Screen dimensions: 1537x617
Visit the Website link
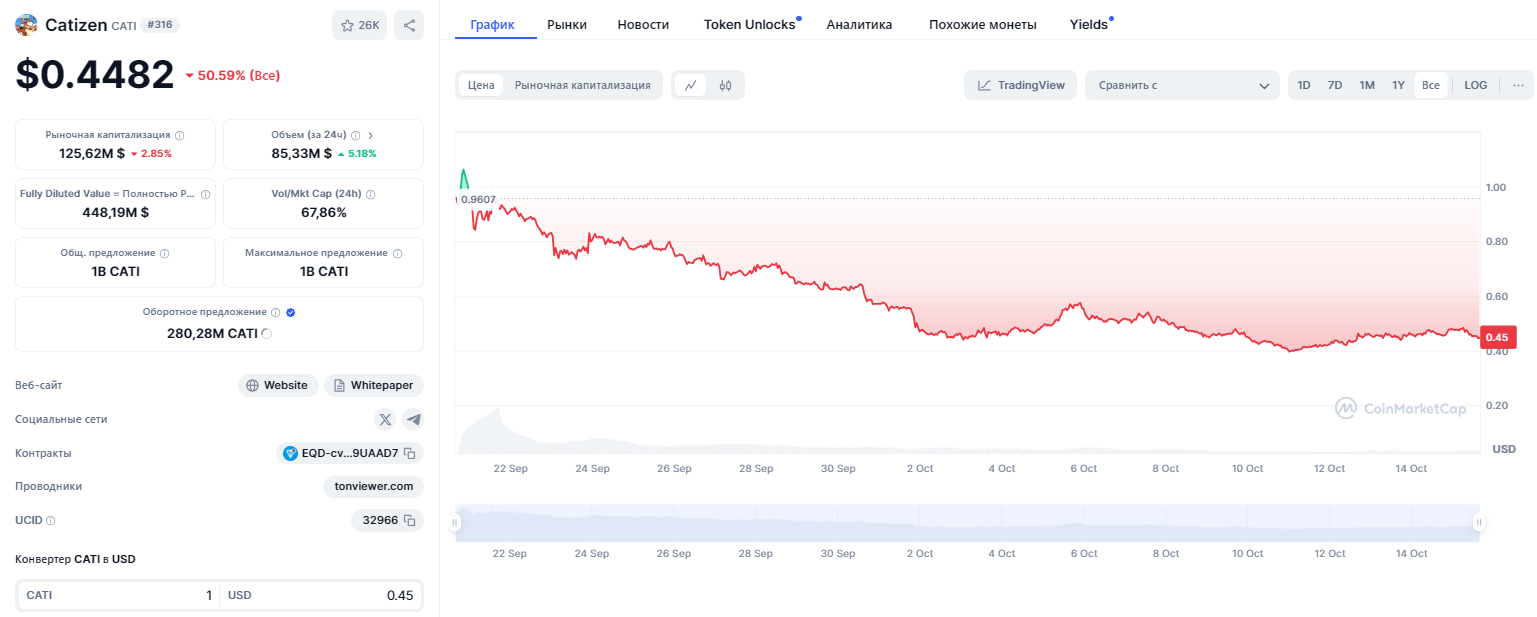click(278, 386)
